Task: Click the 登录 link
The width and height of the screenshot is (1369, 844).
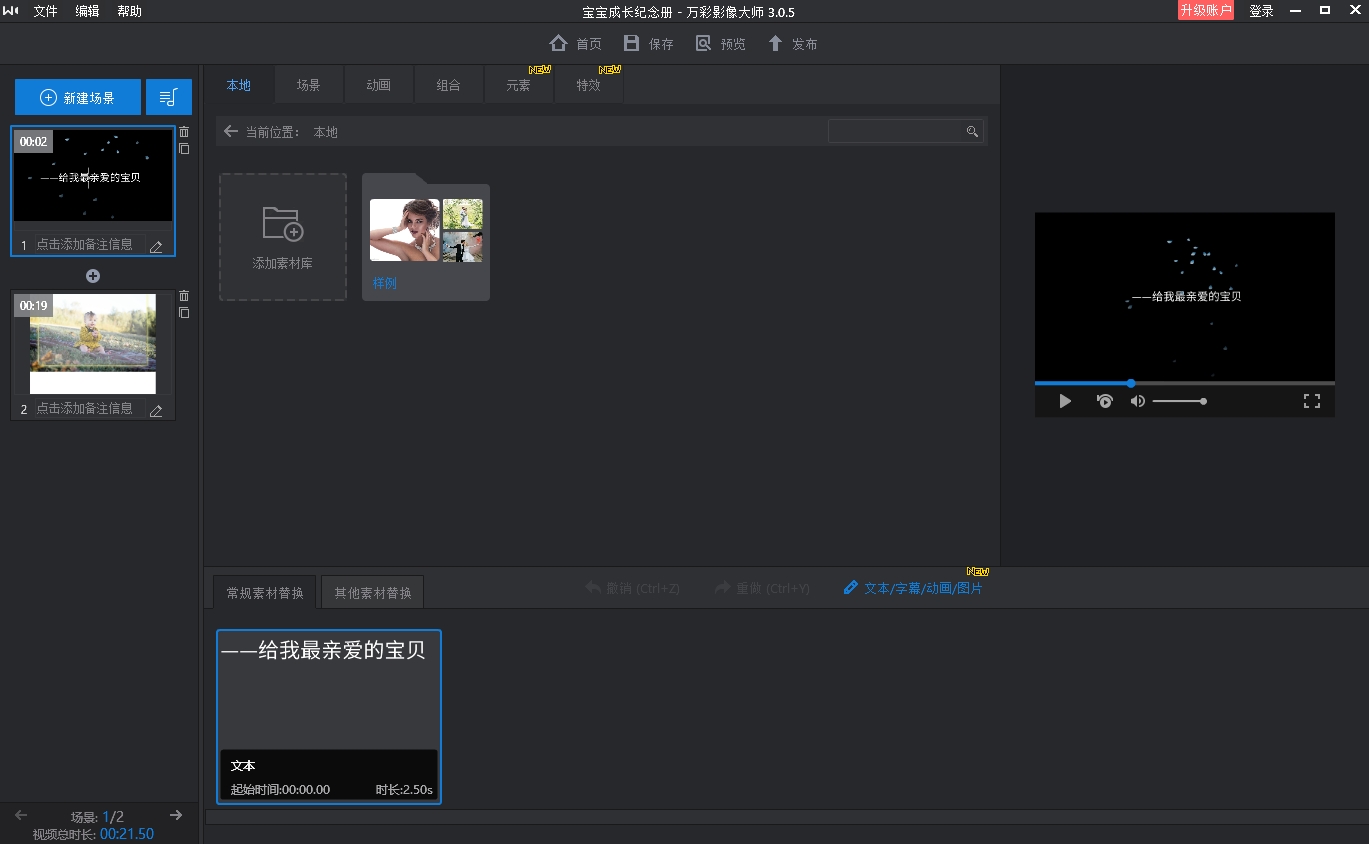Action: [x=1261, y=11]
